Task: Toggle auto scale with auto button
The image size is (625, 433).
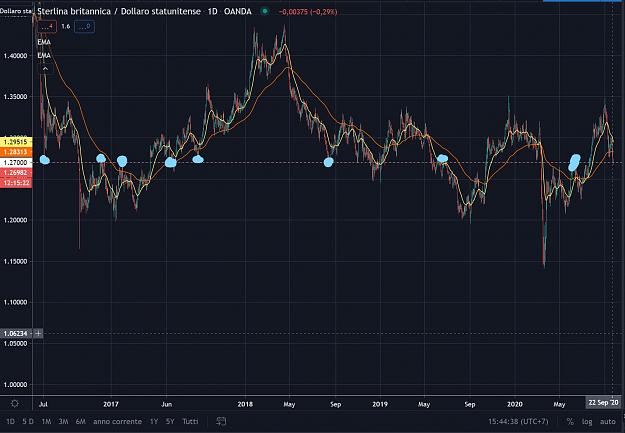Action: pyautogui.click(x=607, y=421)
